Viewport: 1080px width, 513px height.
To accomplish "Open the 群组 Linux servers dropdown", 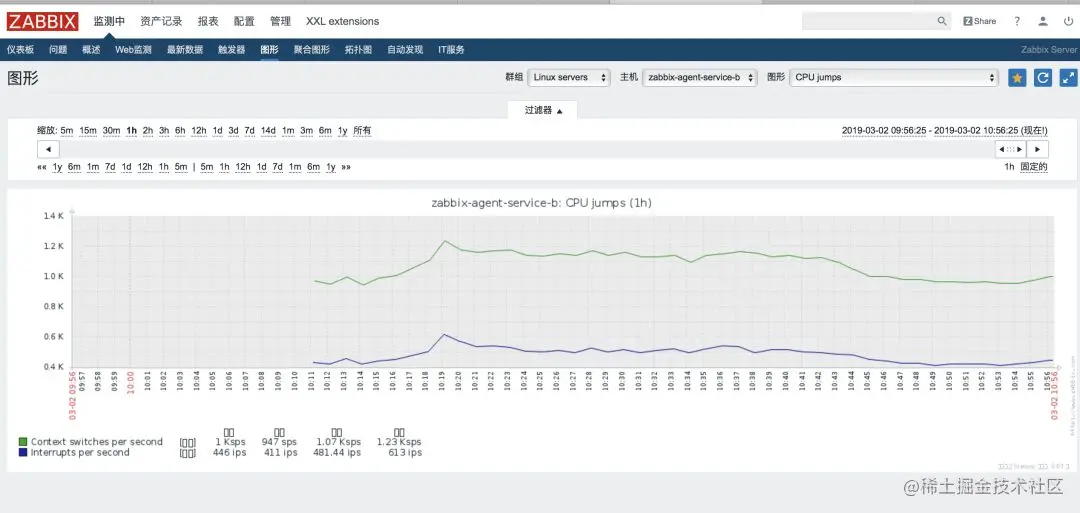I will [569, 78].
